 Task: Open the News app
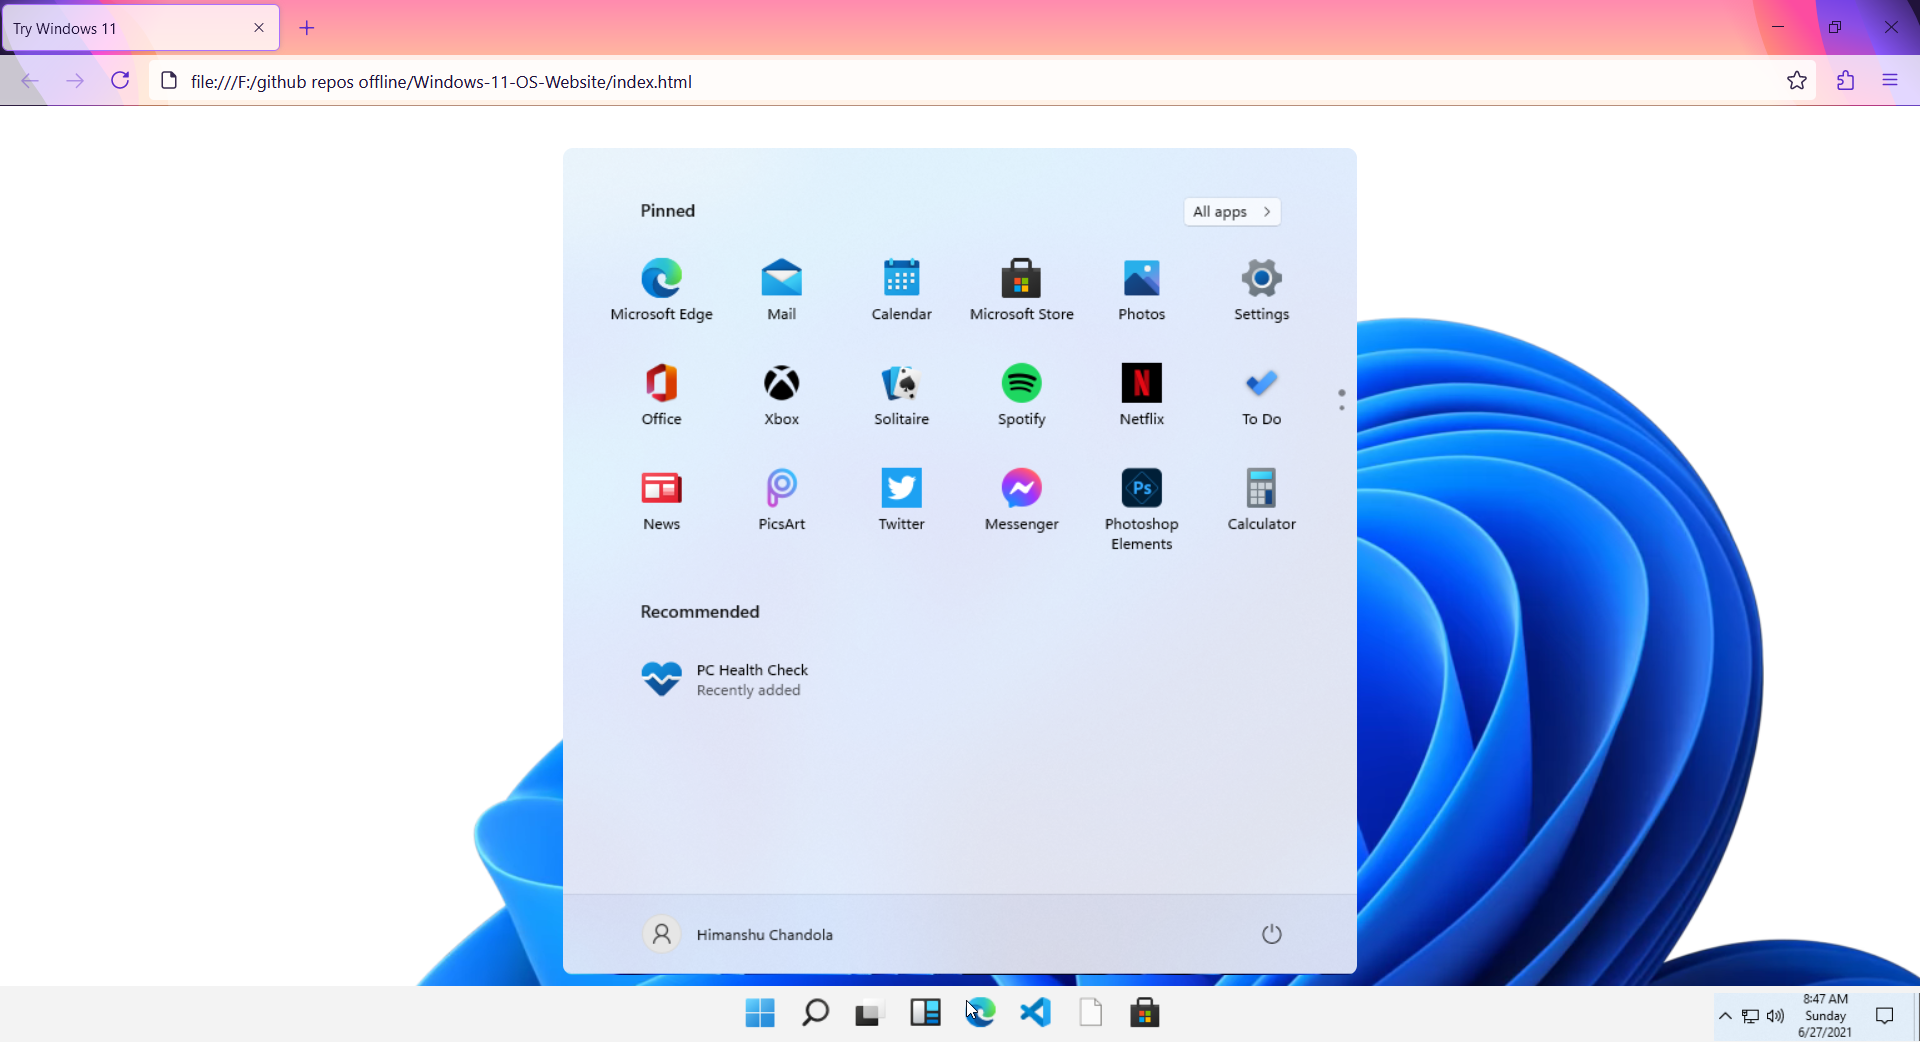point(661,499)
